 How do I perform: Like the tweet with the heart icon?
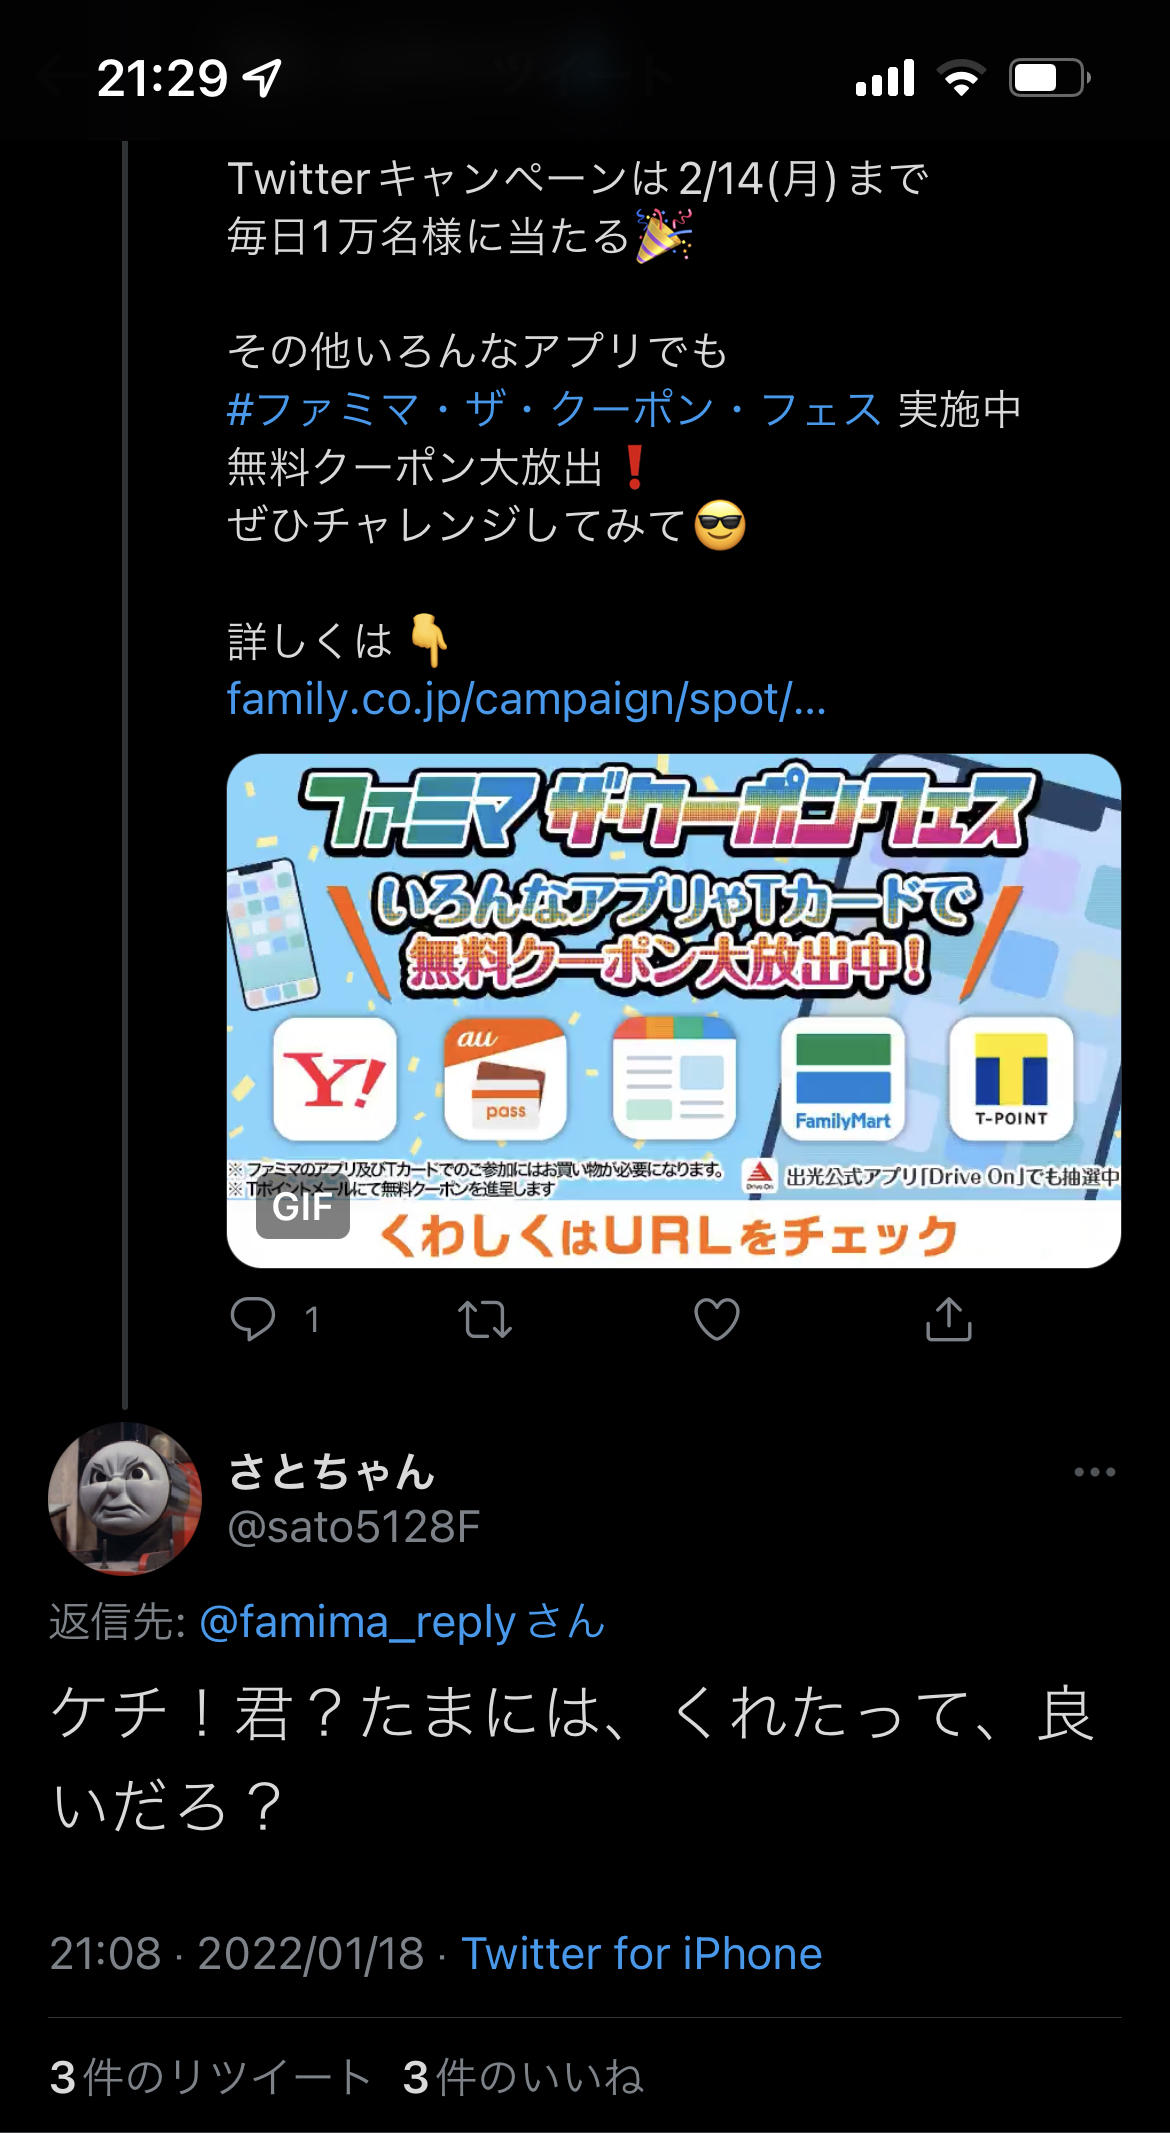(717, 1319)
